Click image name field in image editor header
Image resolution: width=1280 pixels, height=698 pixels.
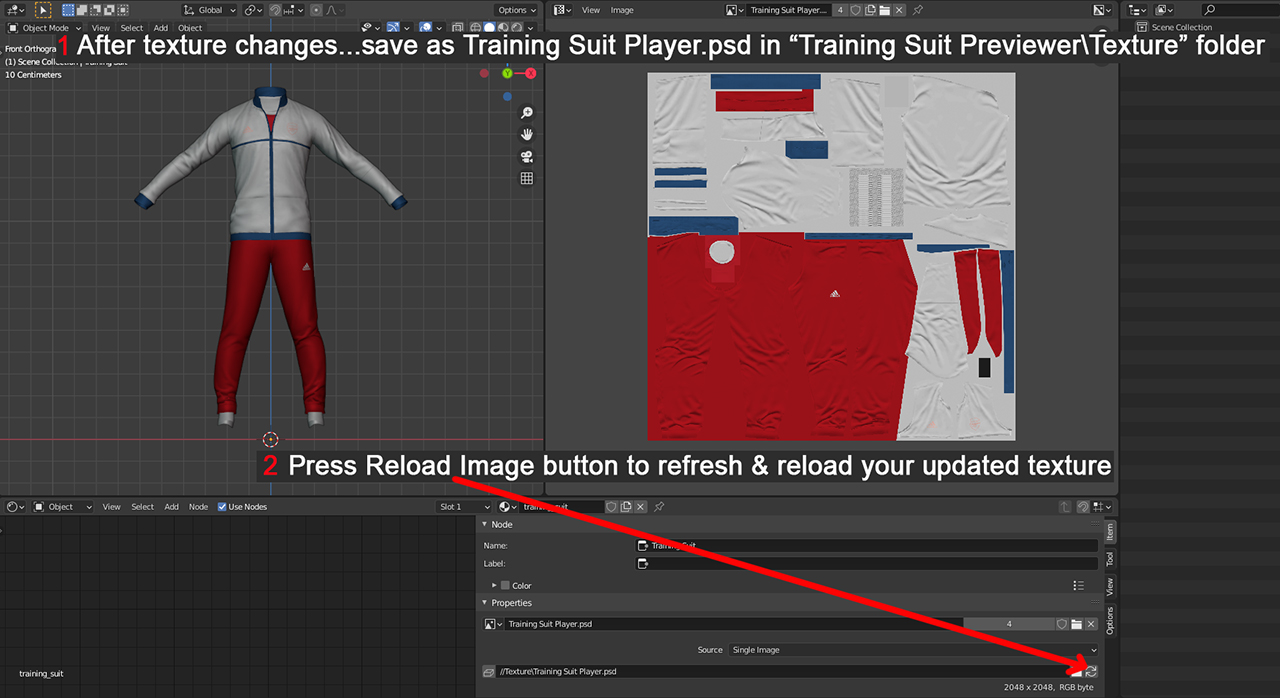(x=788, y=10)
